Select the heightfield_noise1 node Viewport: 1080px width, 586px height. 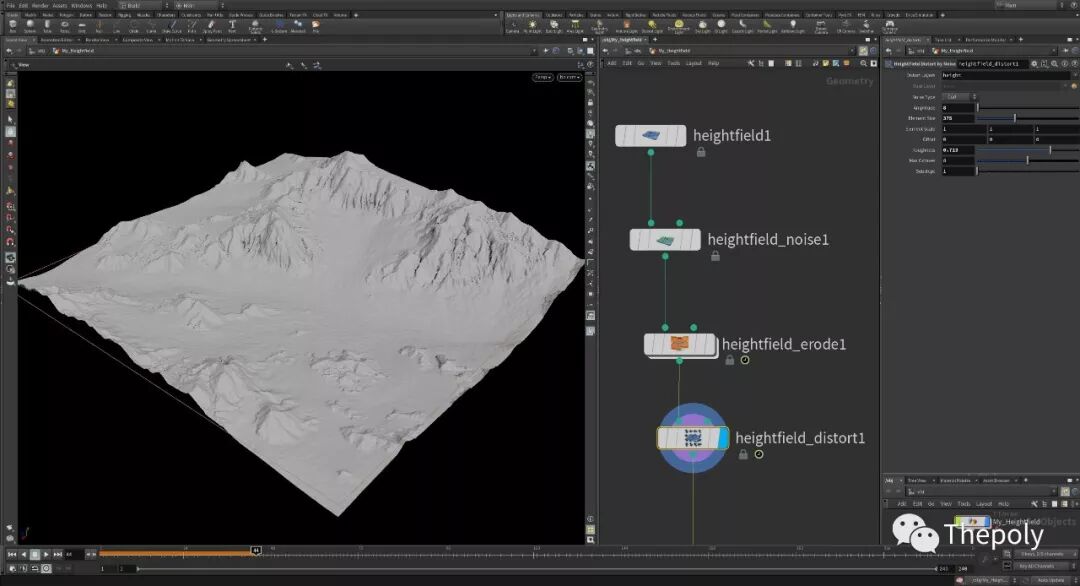665,240
